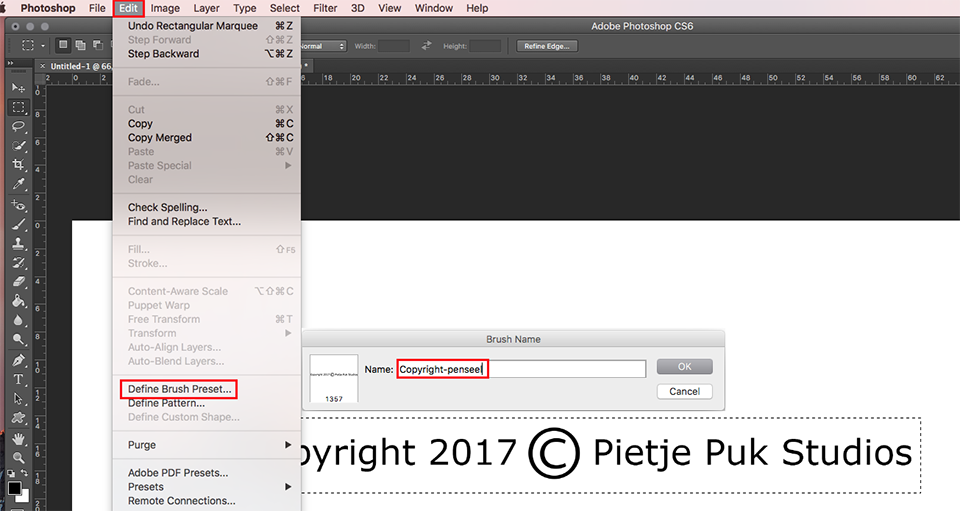Select the Eraser tool
The image size is (960, 511).
pyautogui.click(x=18, y=282)
